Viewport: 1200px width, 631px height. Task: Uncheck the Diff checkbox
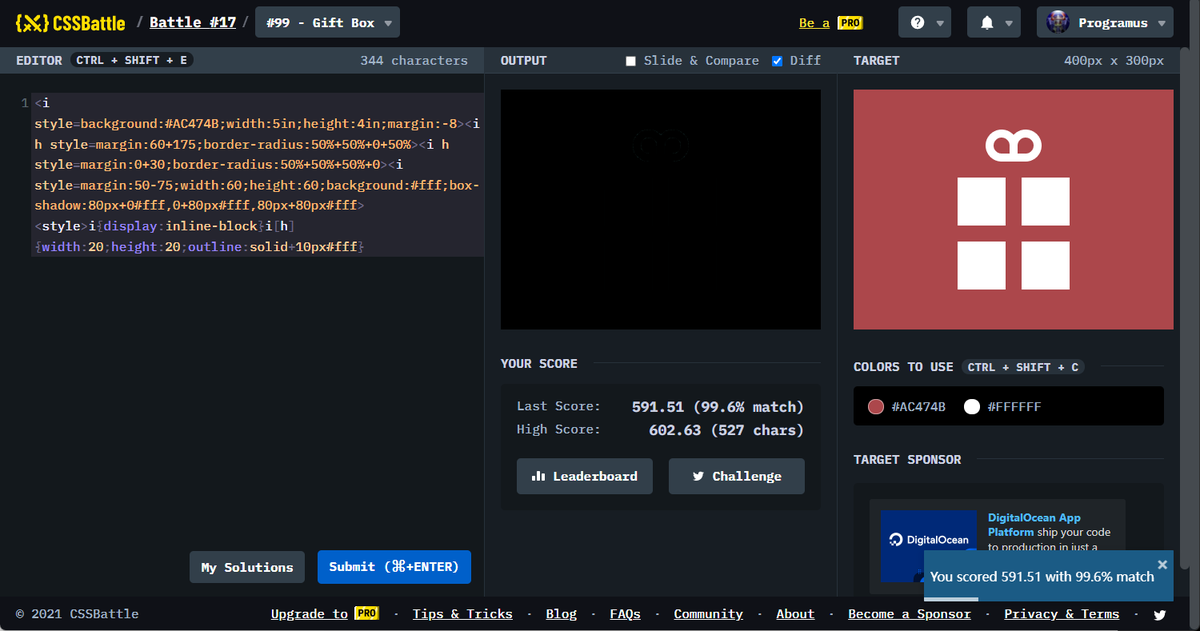(777, 61)
